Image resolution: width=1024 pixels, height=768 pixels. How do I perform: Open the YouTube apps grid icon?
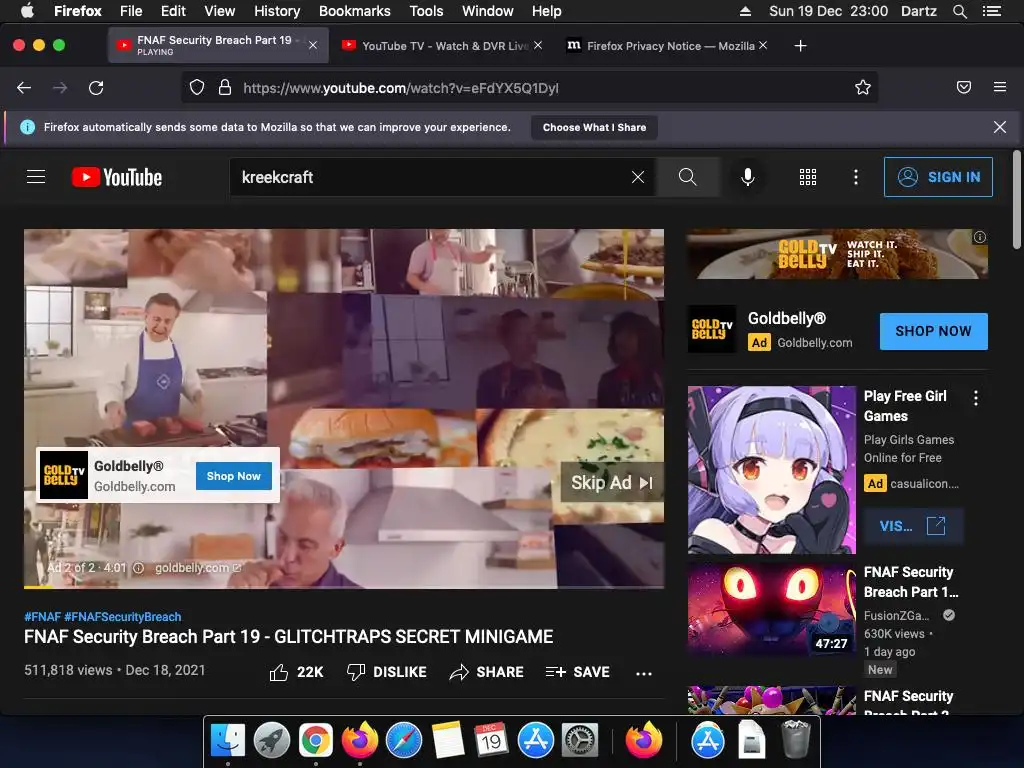click(x=808, y=177)
